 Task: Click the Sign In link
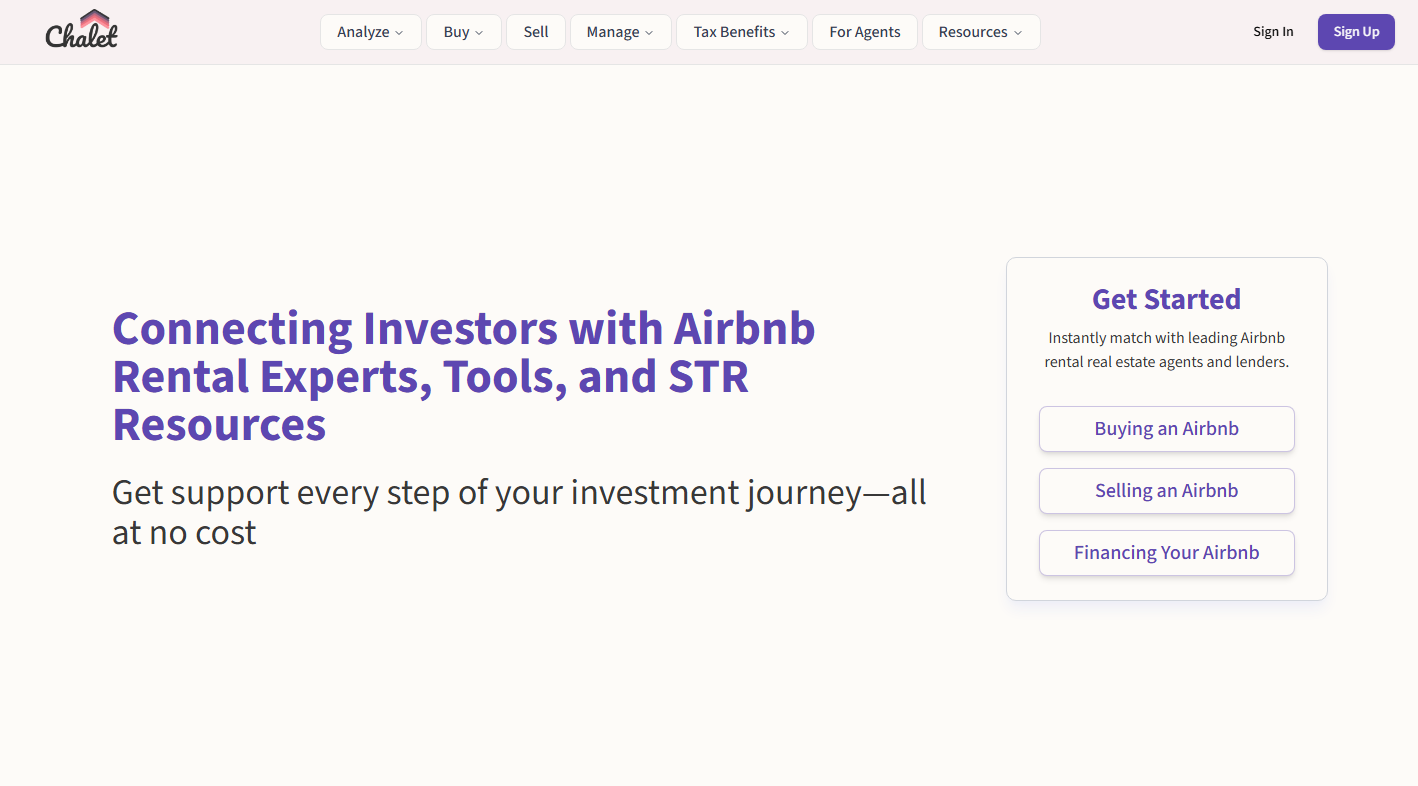(x=1273, y=32)
